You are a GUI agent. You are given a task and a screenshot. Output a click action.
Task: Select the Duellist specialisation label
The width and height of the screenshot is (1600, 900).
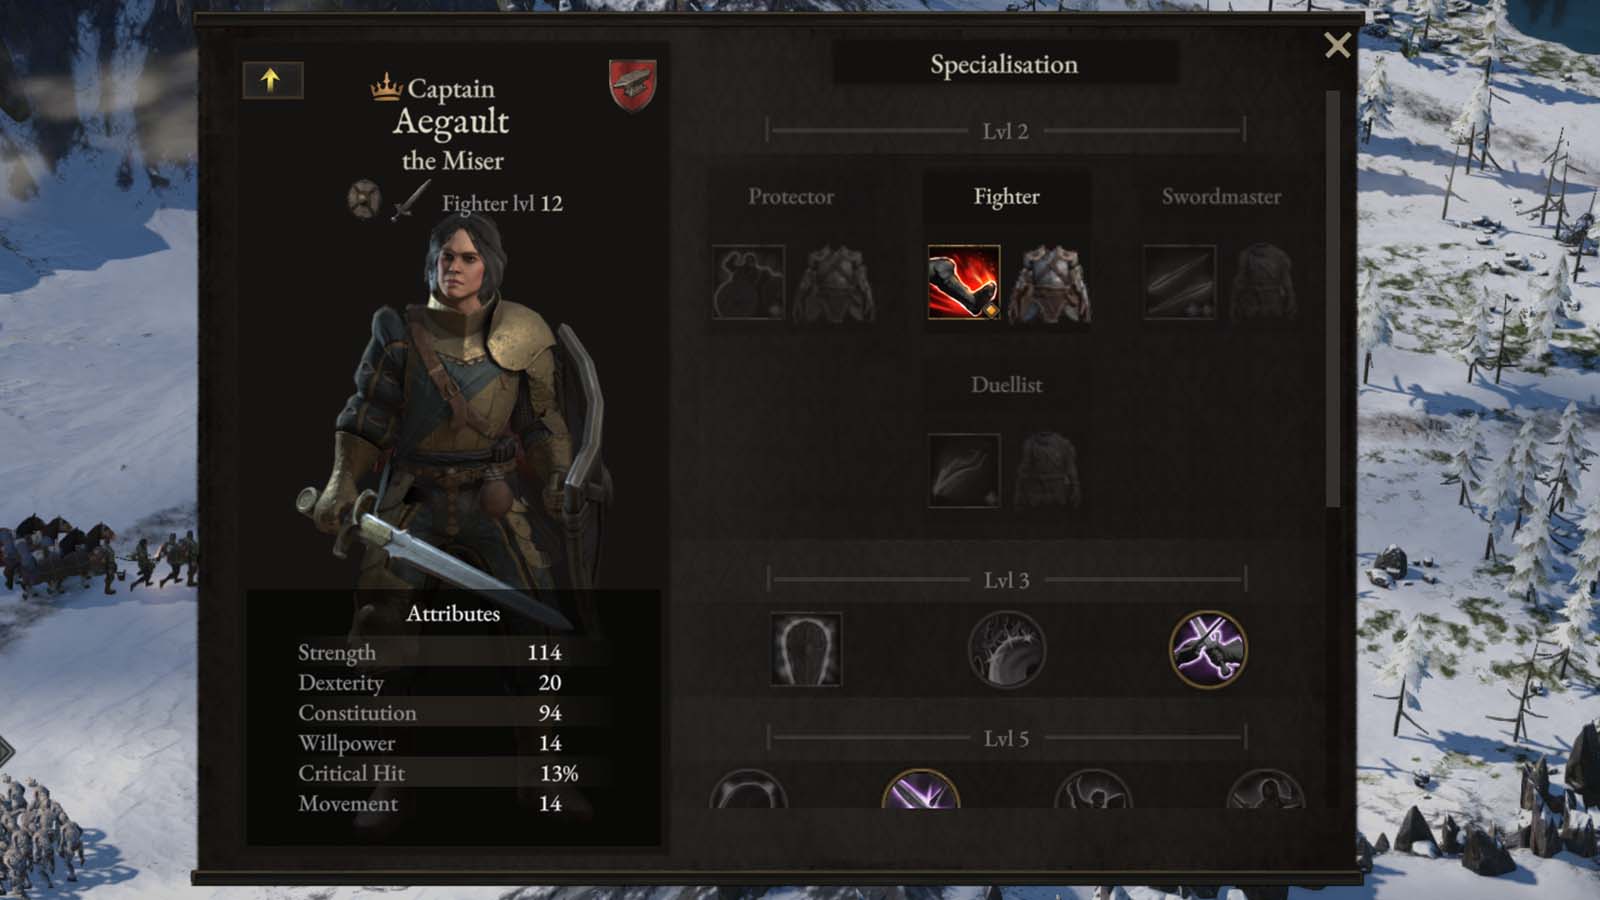click(x=1006, y=385)
